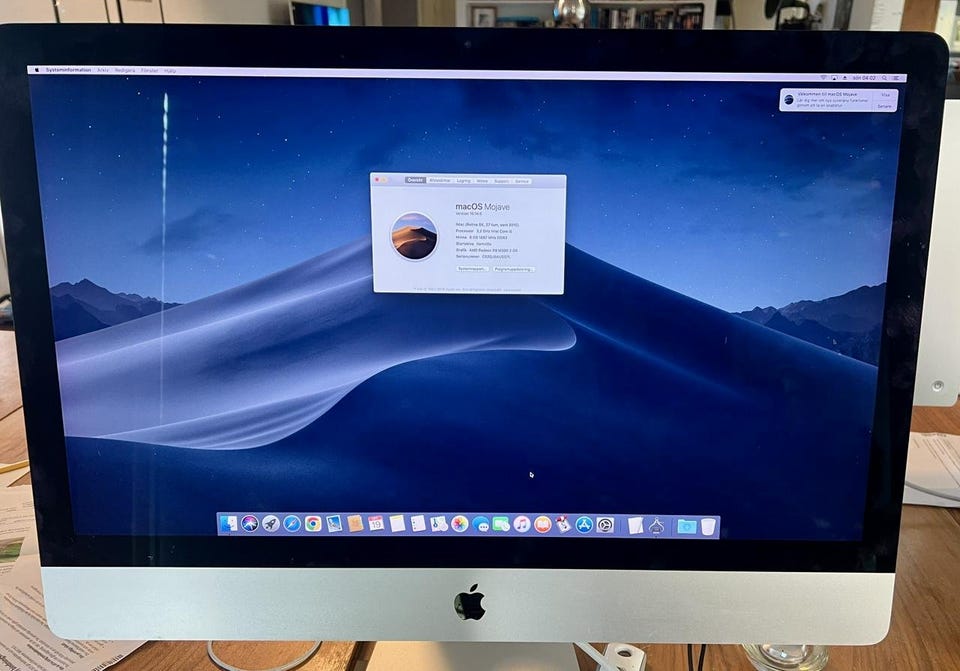
Task: Open Maps icon in the Dock
Action: point(439,524)
